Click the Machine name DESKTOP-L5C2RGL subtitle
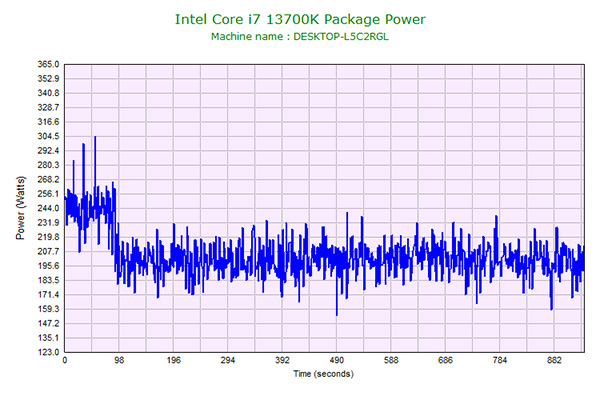600x400 pixels. [x=300, y=37]
